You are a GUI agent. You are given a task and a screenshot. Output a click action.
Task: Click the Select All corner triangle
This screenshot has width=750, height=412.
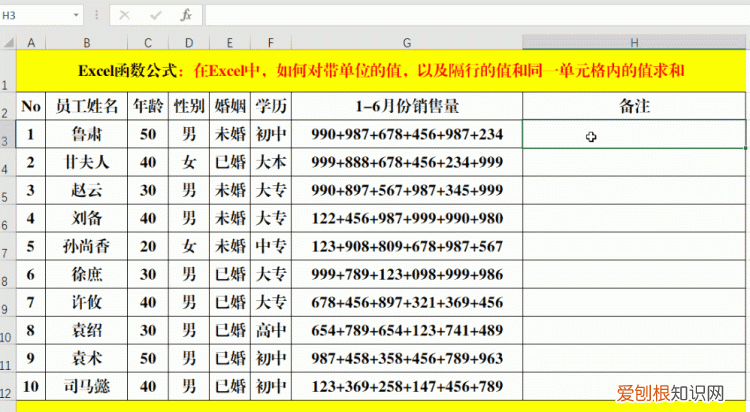[8, 42]
